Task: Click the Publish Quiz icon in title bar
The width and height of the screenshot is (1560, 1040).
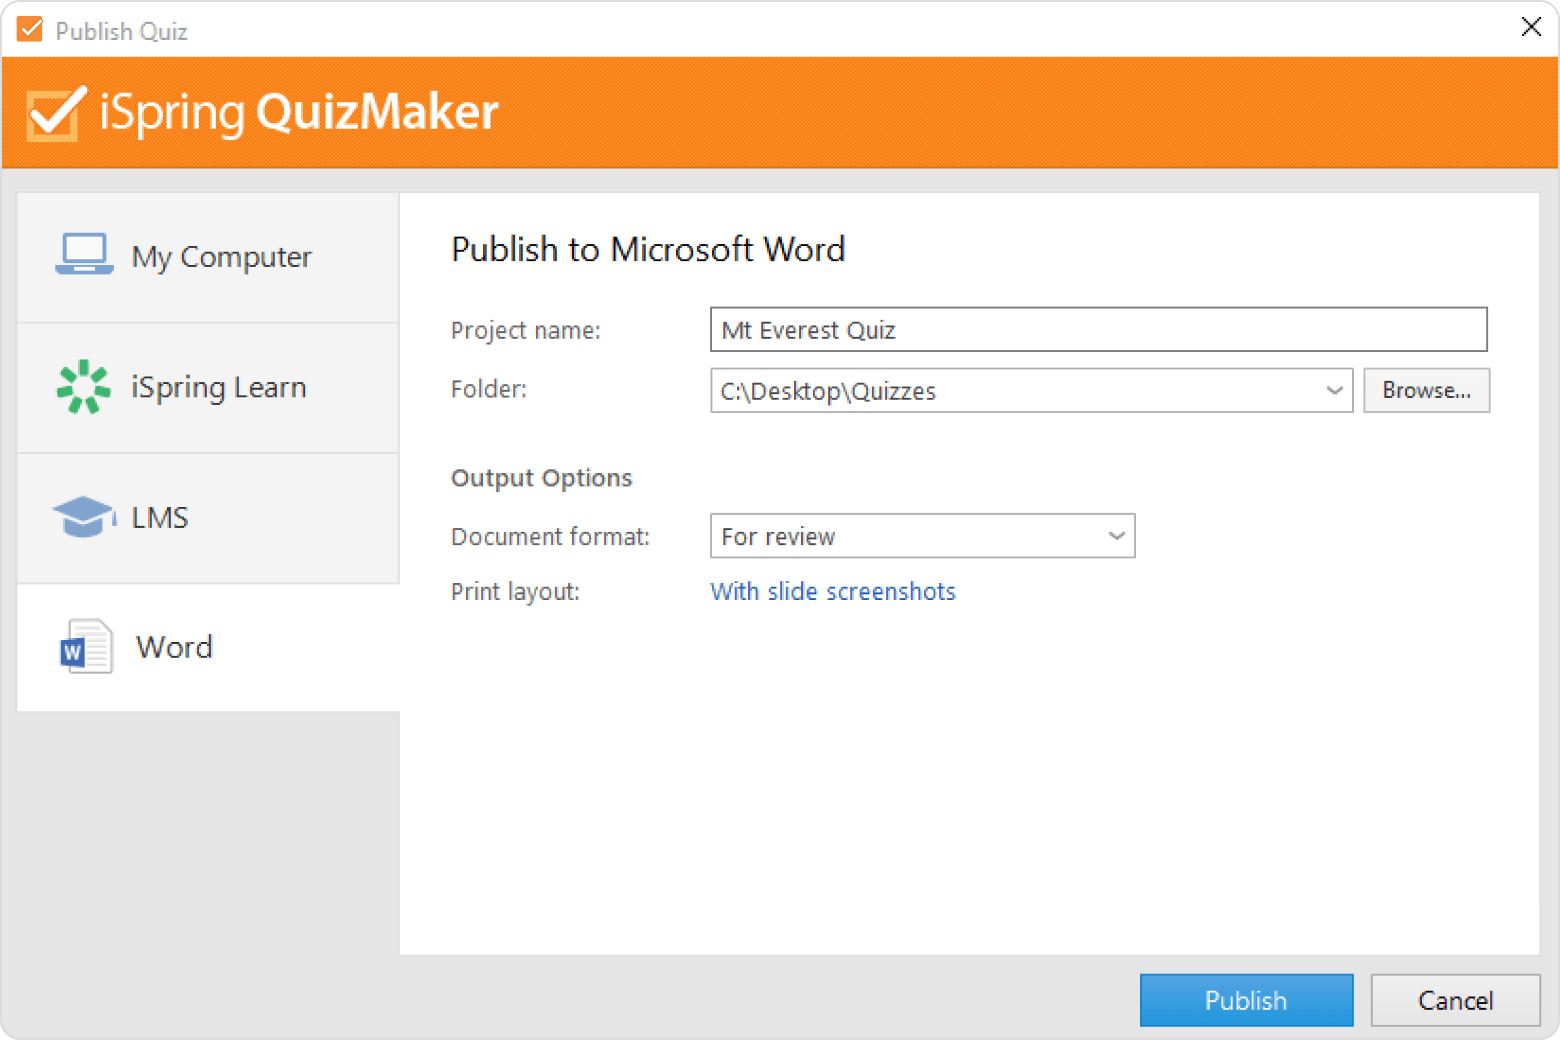Action: [x=29, y=29]
